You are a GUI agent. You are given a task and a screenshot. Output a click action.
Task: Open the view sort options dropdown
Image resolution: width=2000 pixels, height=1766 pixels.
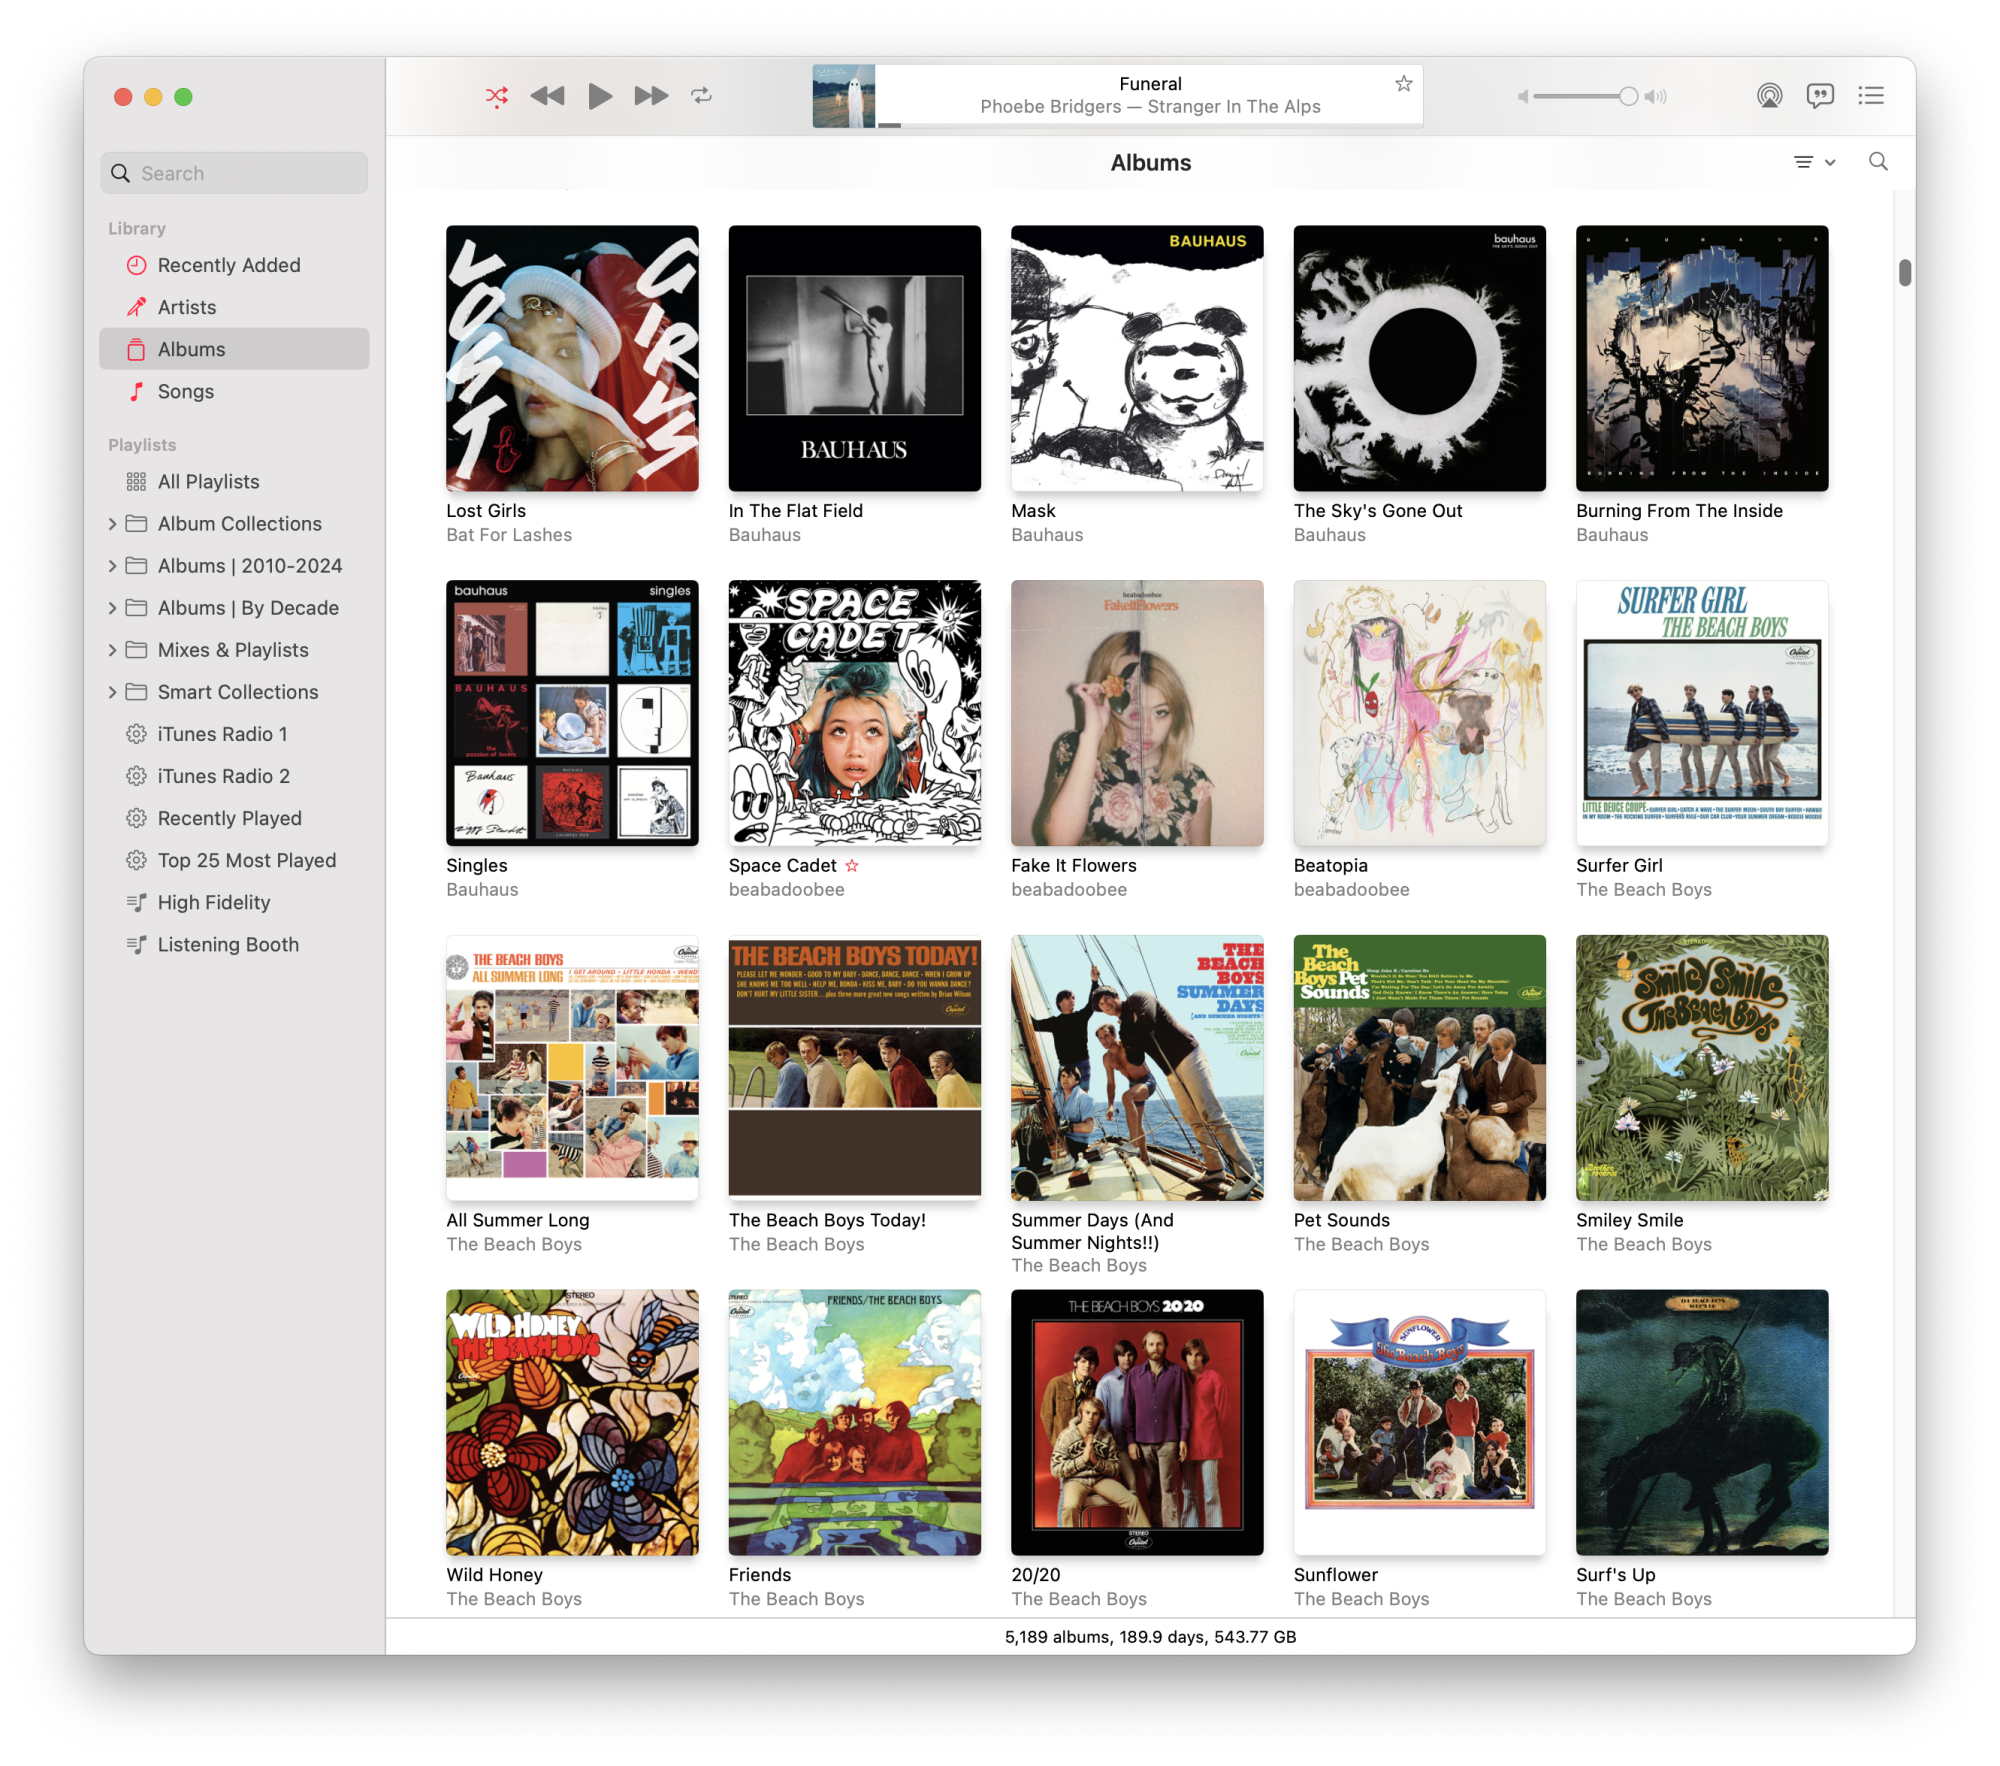[1814, 162]
